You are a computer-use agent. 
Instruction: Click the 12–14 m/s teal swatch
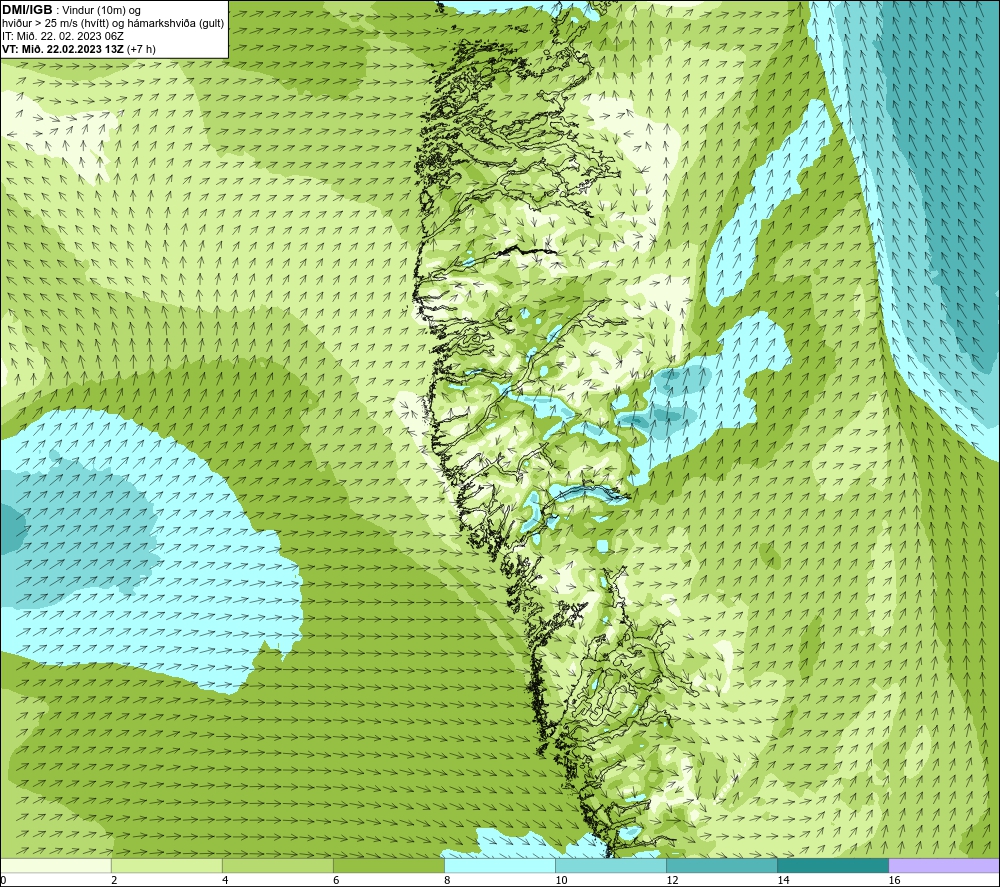722,866
